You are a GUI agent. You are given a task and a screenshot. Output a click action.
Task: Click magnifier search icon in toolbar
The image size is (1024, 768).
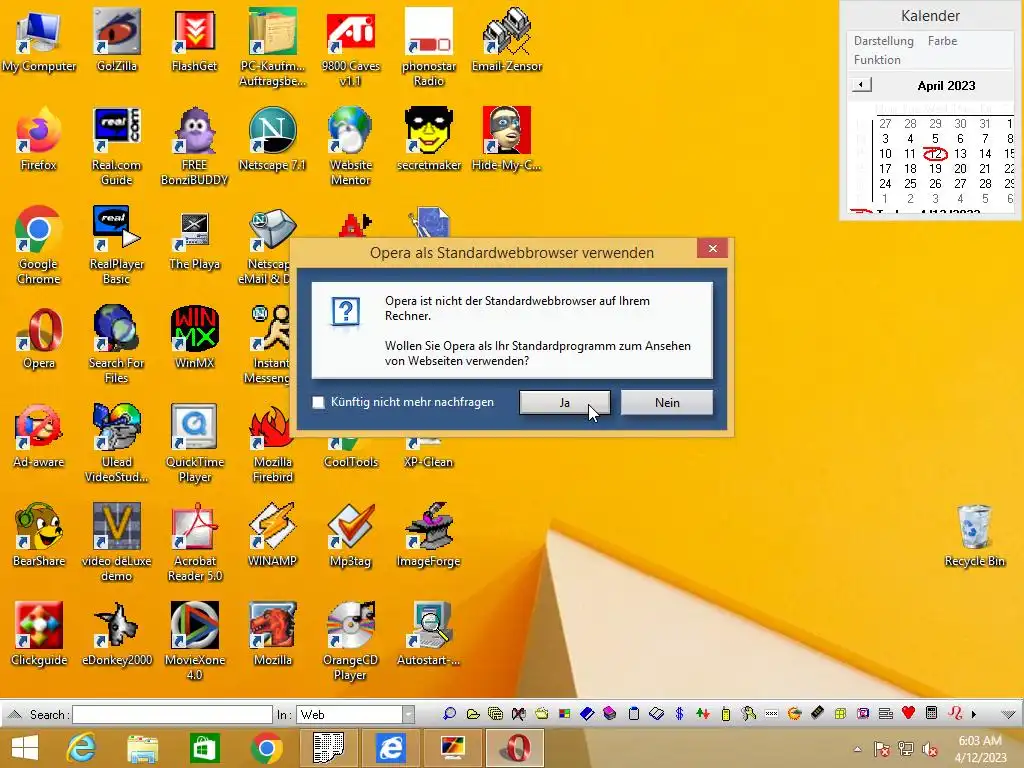click(x=449, y=714)
